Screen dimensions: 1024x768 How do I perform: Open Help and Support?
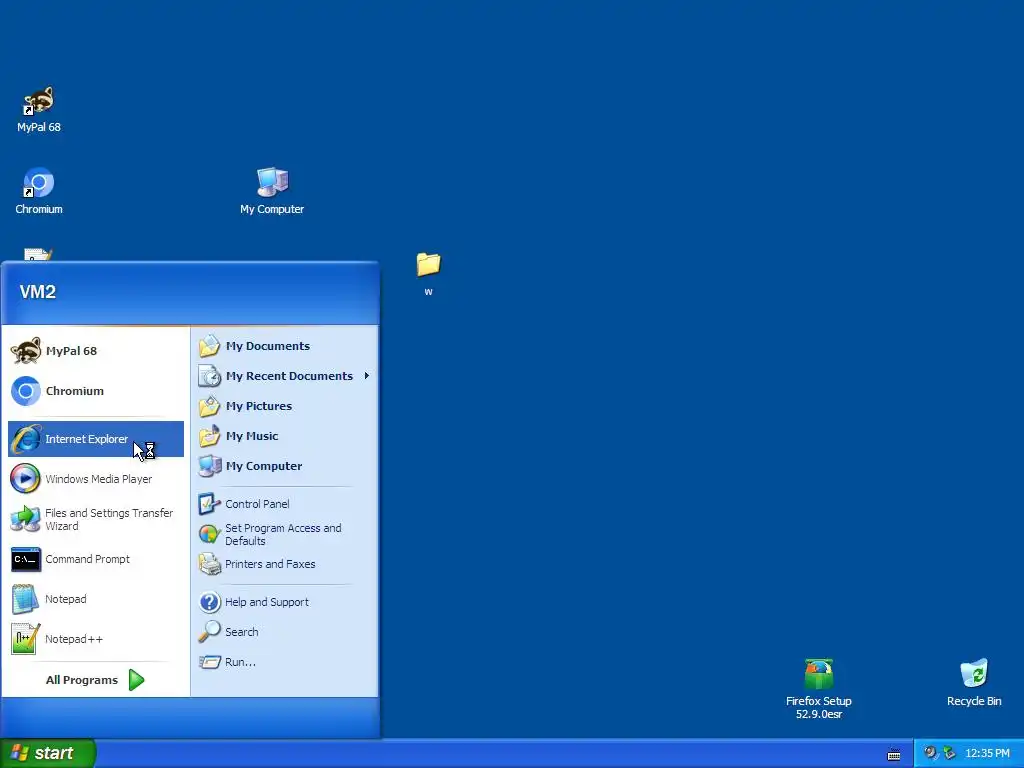tap(285, 602)
